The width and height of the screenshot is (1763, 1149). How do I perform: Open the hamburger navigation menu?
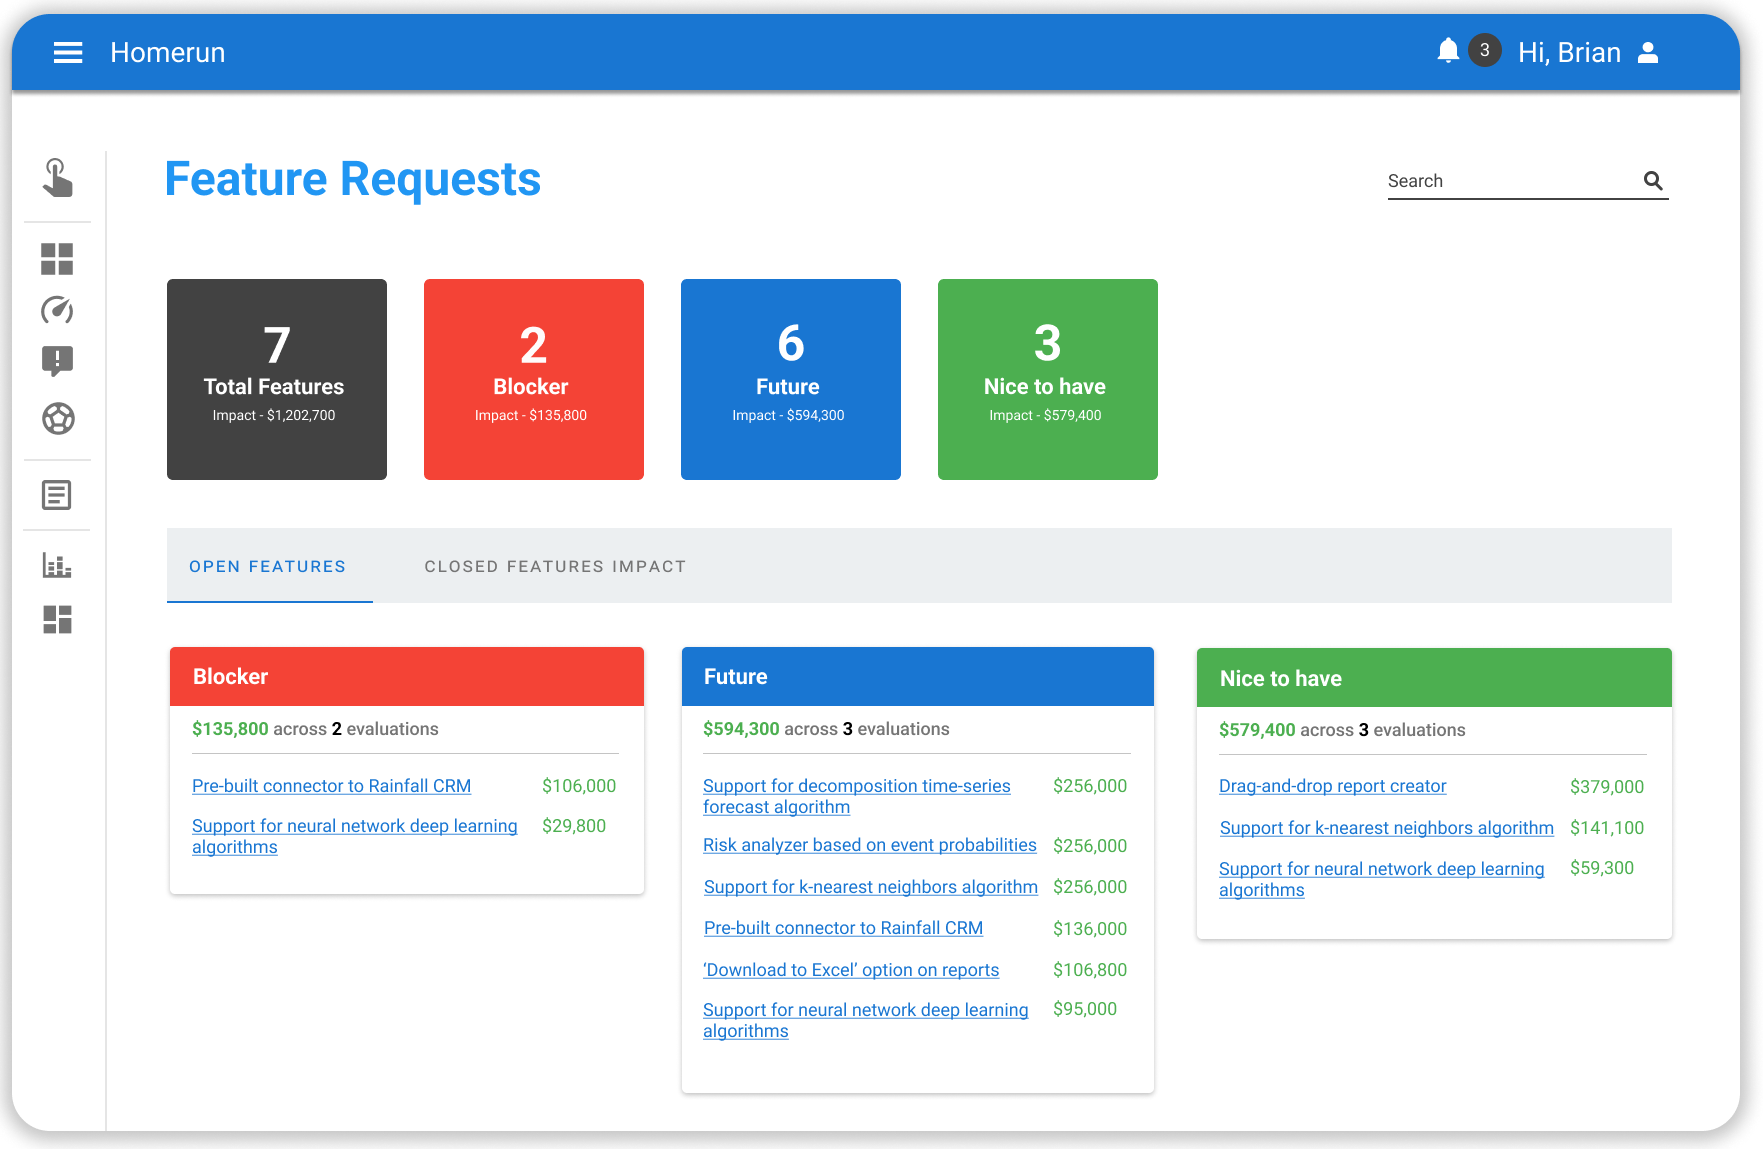68,52
